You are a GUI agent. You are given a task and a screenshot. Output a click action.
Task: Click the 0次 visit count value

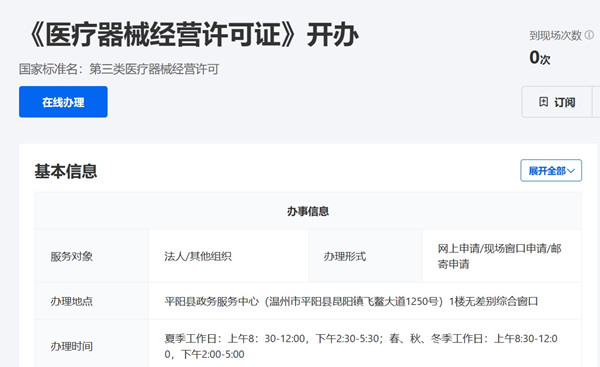(x=540, y=58)
